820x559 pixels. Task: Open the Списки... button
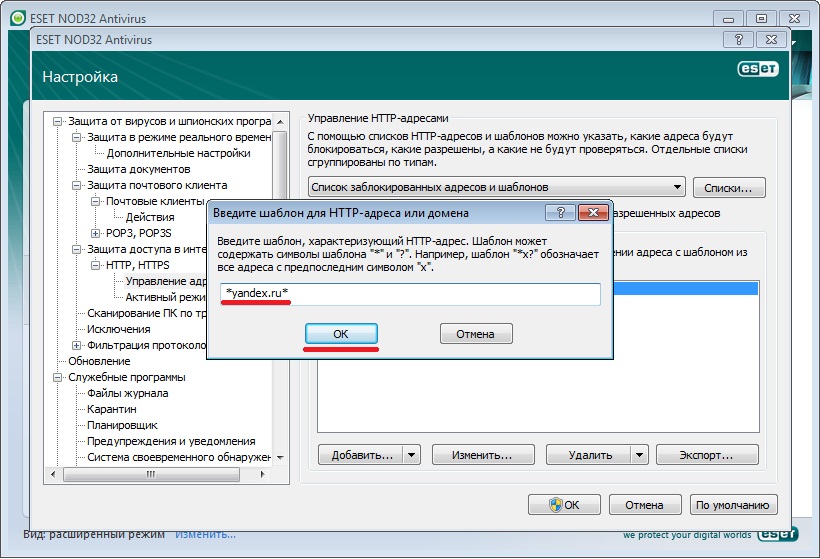tap(729, 188)
